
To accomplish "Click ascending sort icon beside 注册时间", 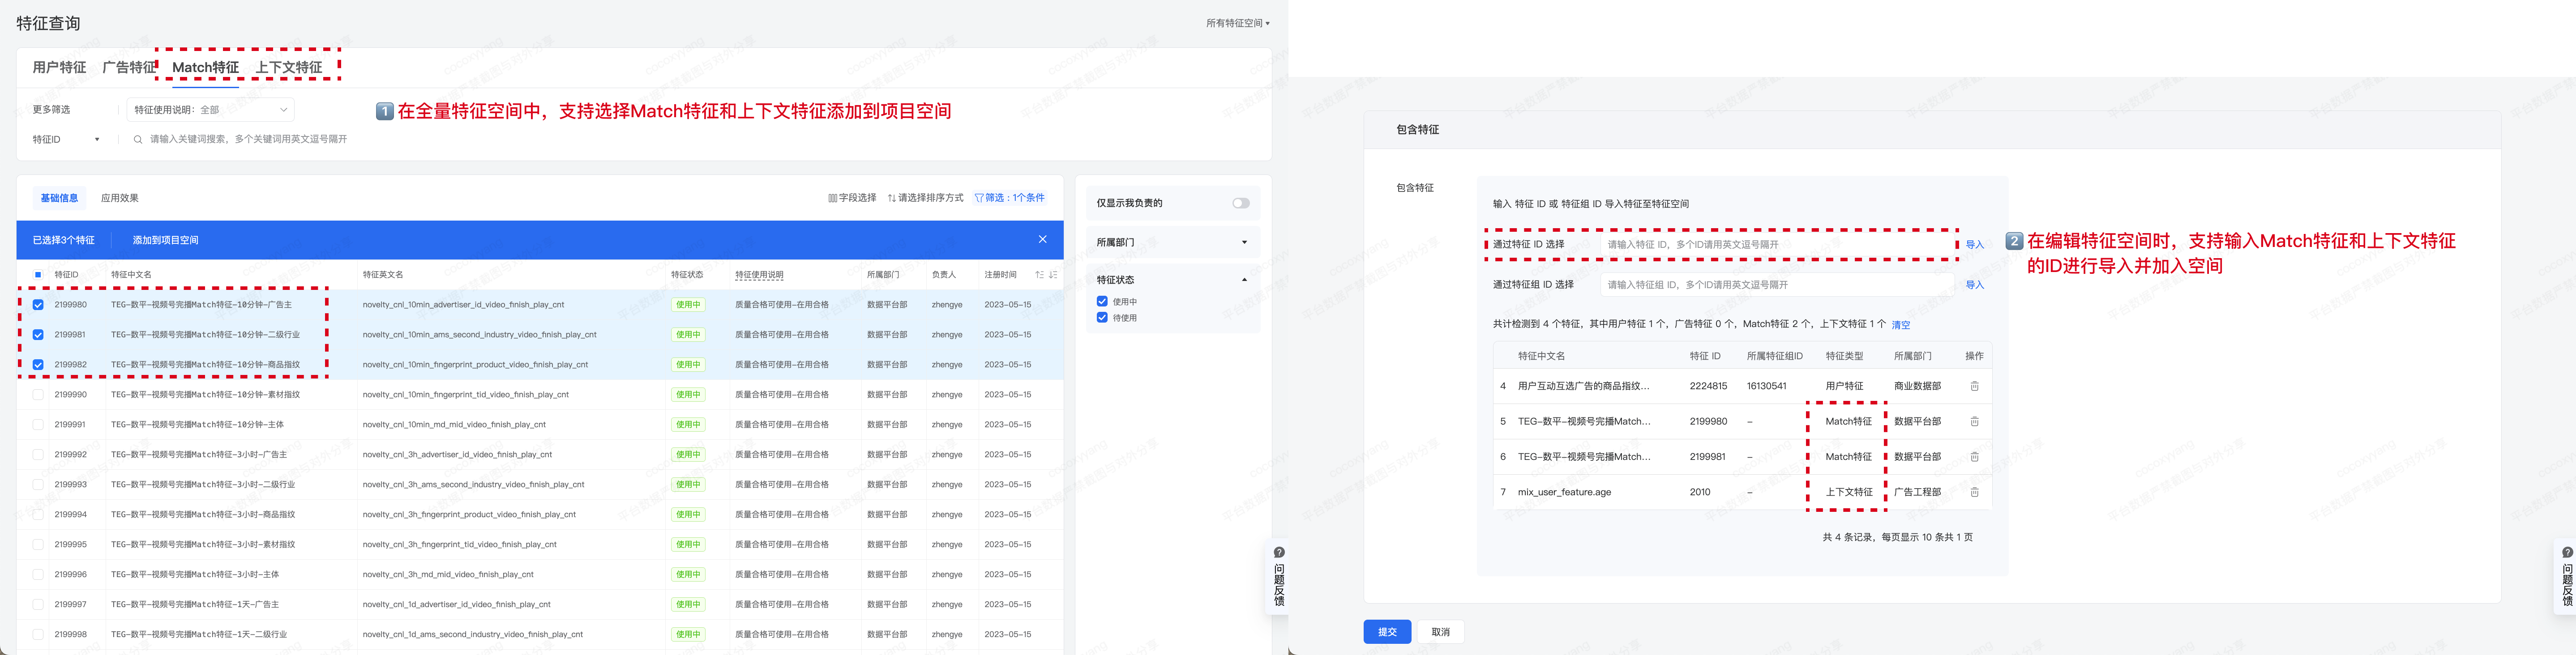I will coord(1039,275).
